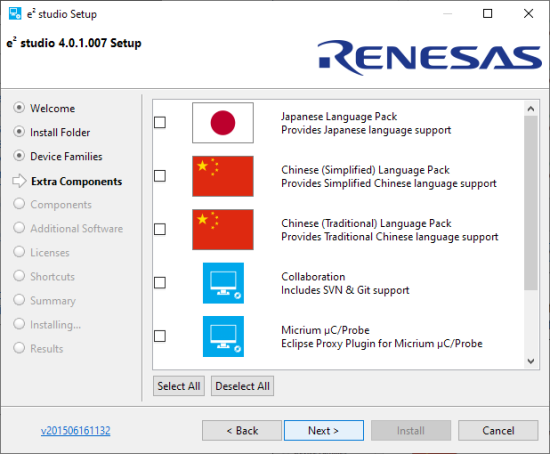Screen dimensions: 550x454
Task: Click the Traditional Chinese flag icon
Action: pos(223,229)
